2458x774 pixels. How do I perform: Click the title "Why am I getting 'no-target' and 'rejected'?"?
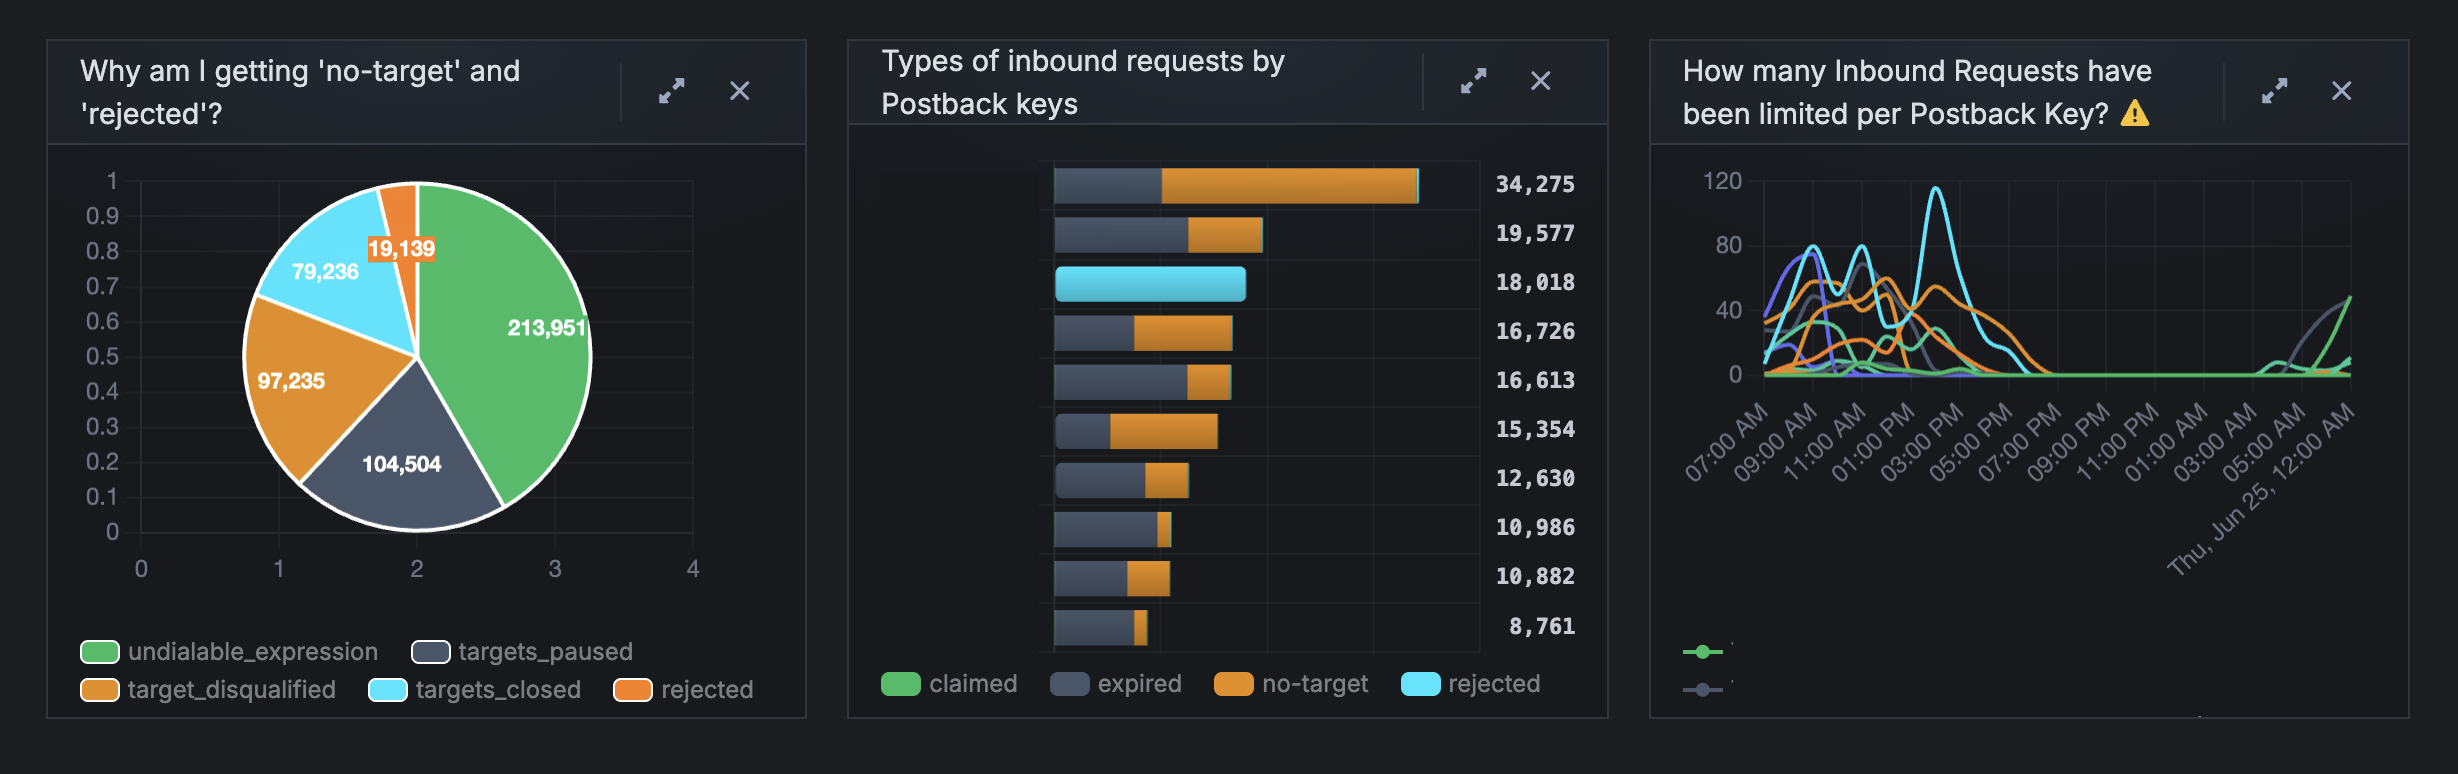pos(300,92)
